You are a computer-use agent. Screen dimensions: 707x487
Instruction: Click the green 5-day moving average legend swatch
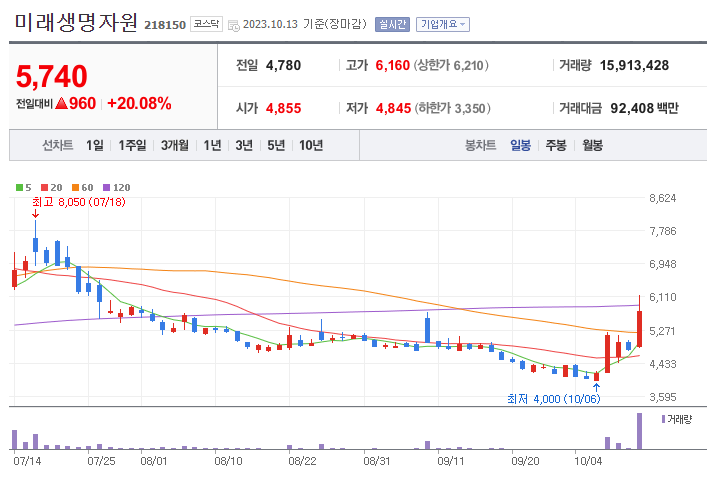tap(19, 188)
